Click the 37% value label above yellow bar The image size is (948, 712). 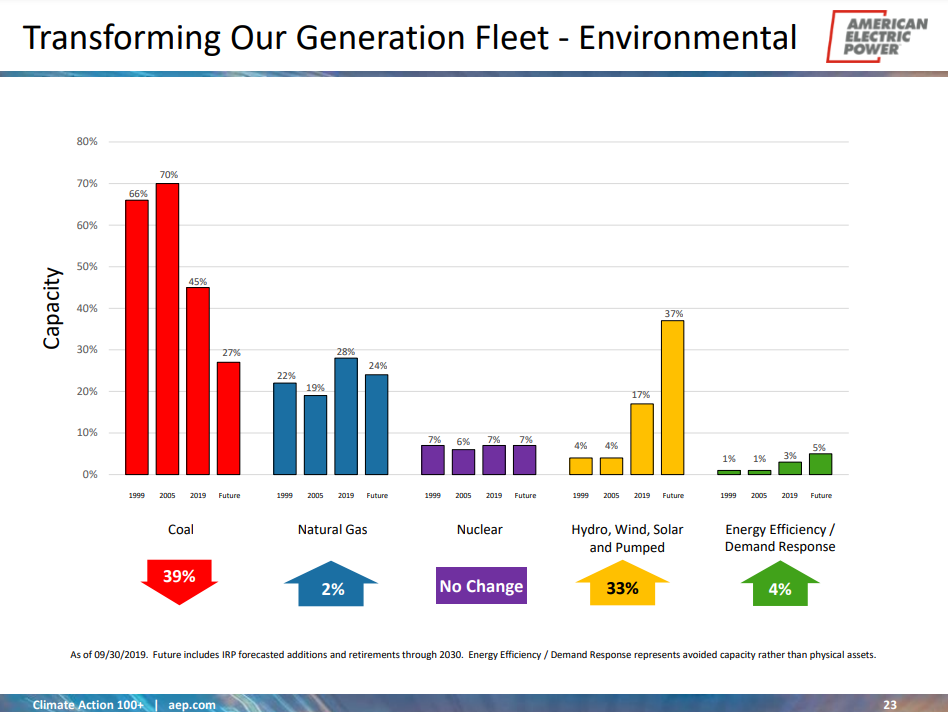point(674,314)
